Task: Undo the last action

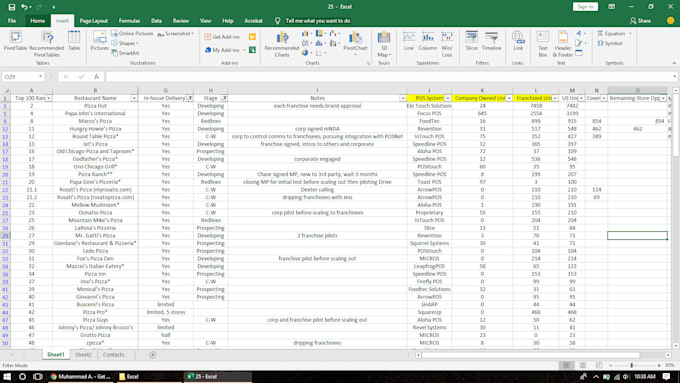Action: 24,7
